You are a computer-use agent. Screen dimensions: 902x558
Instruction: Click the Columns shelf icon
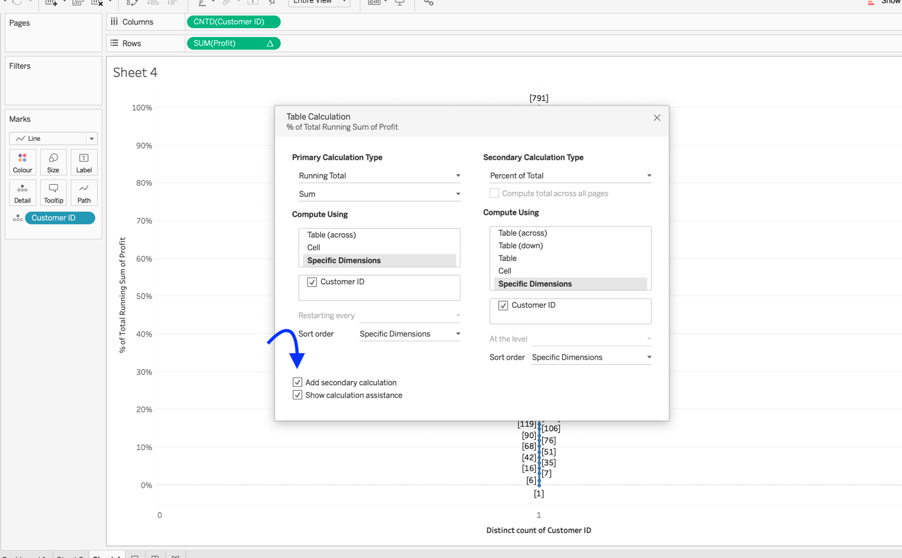[114, 22]
